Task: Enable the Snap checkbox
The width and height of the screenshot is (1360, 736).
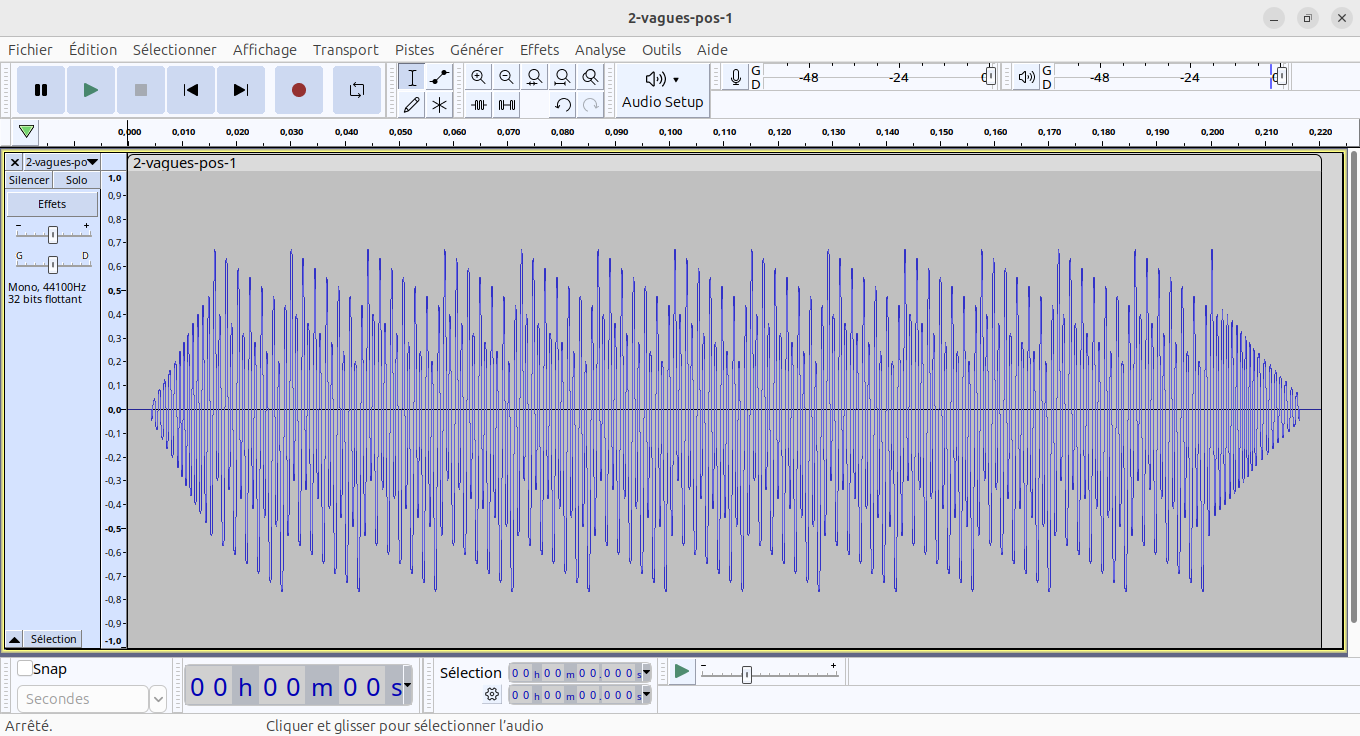Action: (x=25, y=669)
